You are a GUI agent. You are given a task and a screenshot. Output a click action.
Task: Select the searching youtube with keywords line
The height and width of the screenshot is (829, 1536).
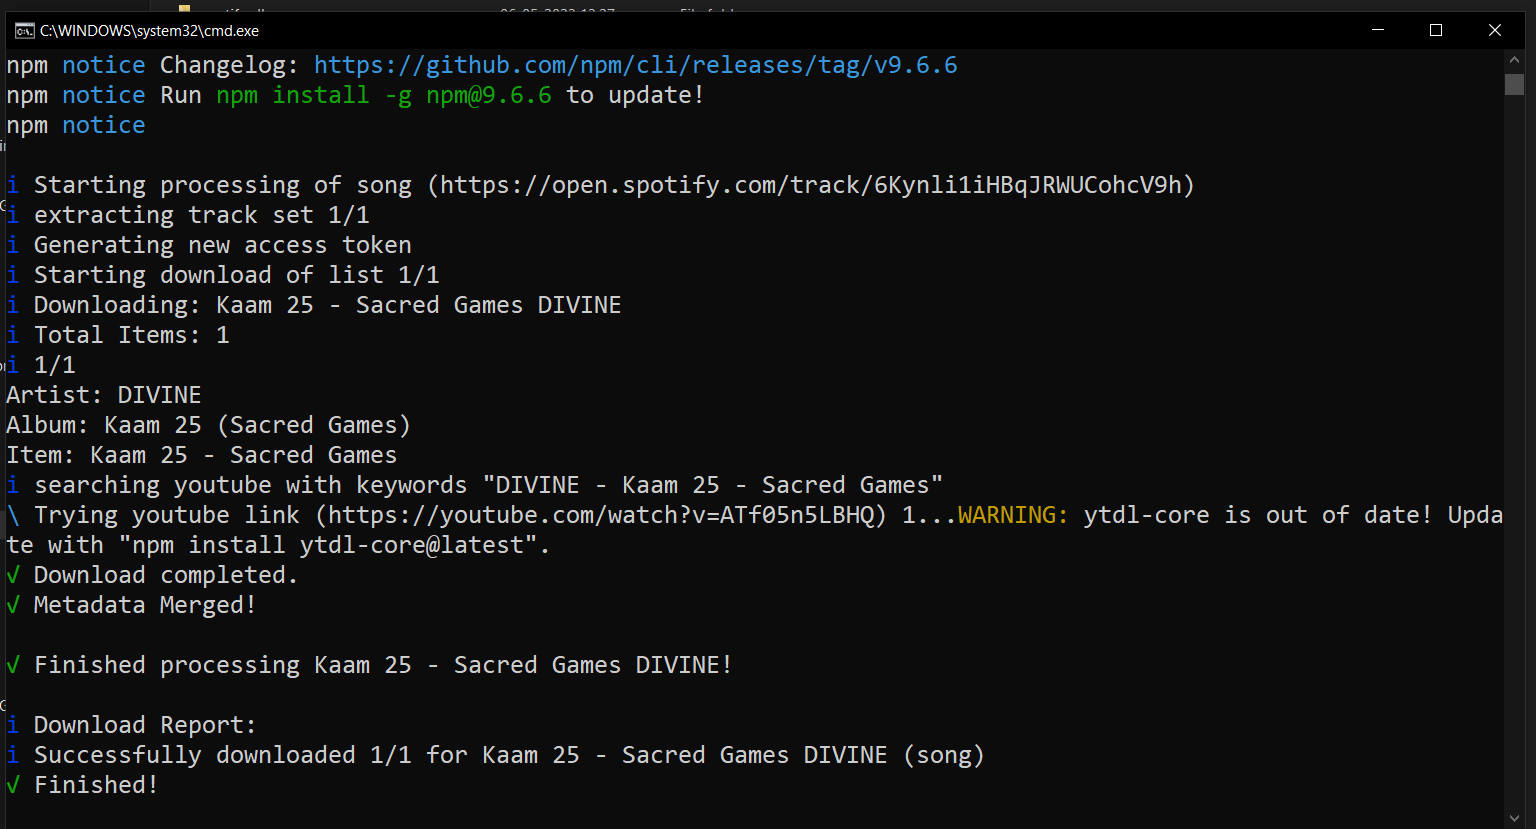(470, 484)
